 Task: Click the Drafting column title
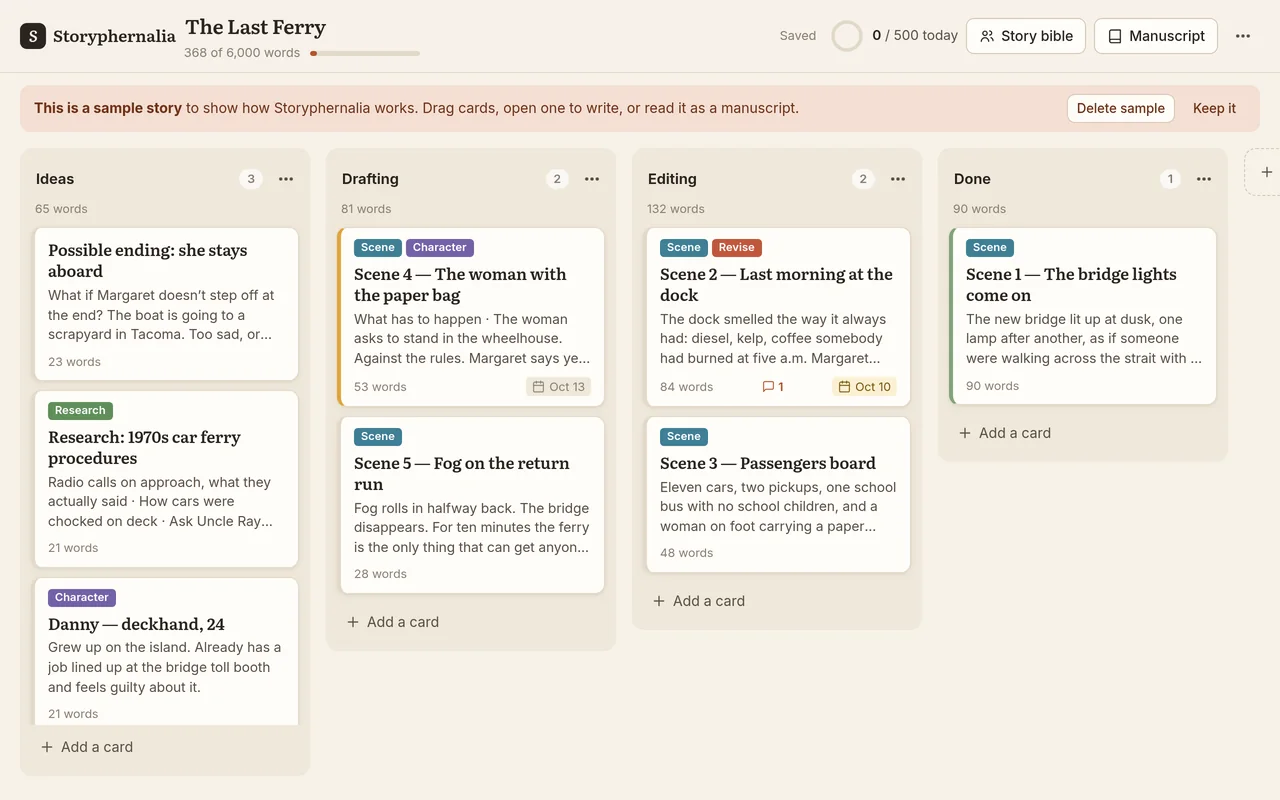(x=370, y=179)
